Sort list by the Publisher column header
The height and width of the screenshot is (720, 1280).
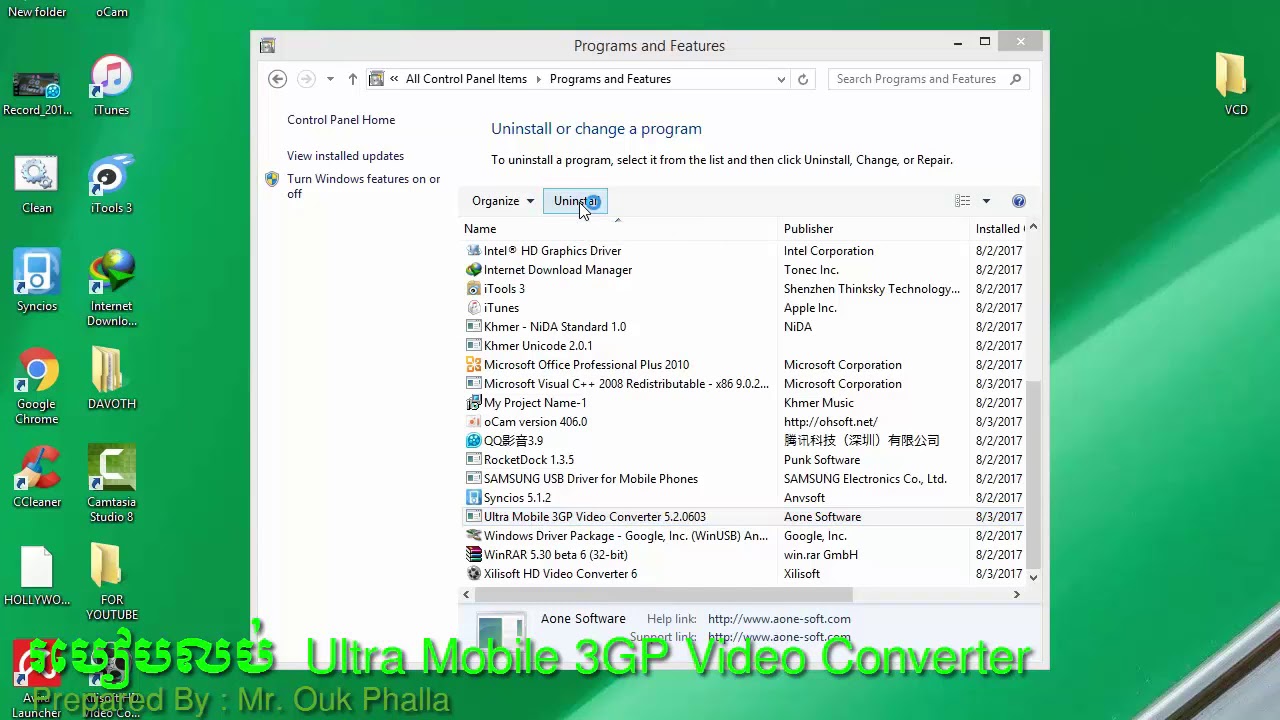click(873, 229)
